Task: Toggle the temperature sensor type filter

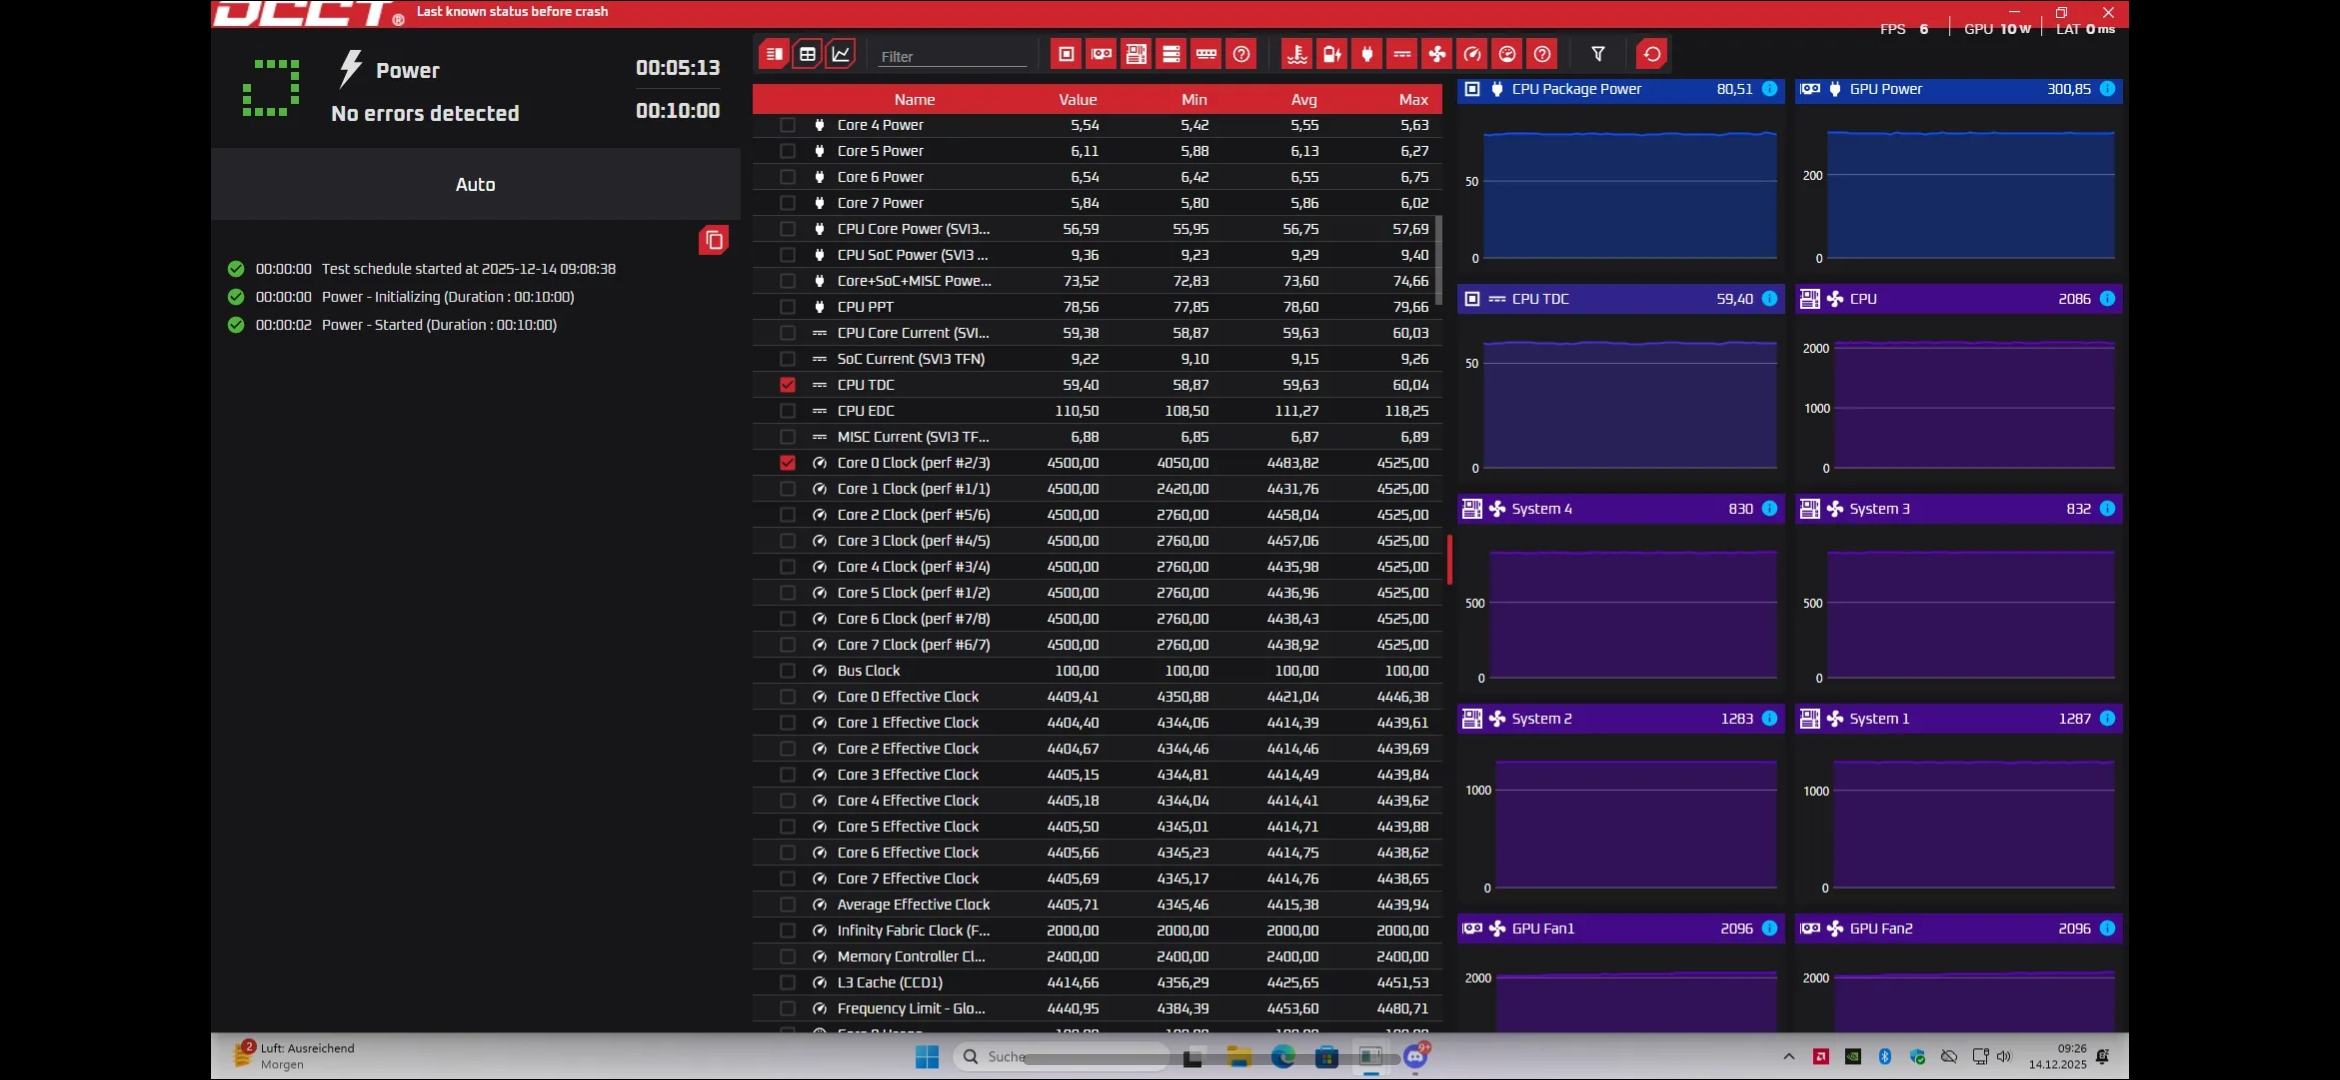Action: [1297, 54]
